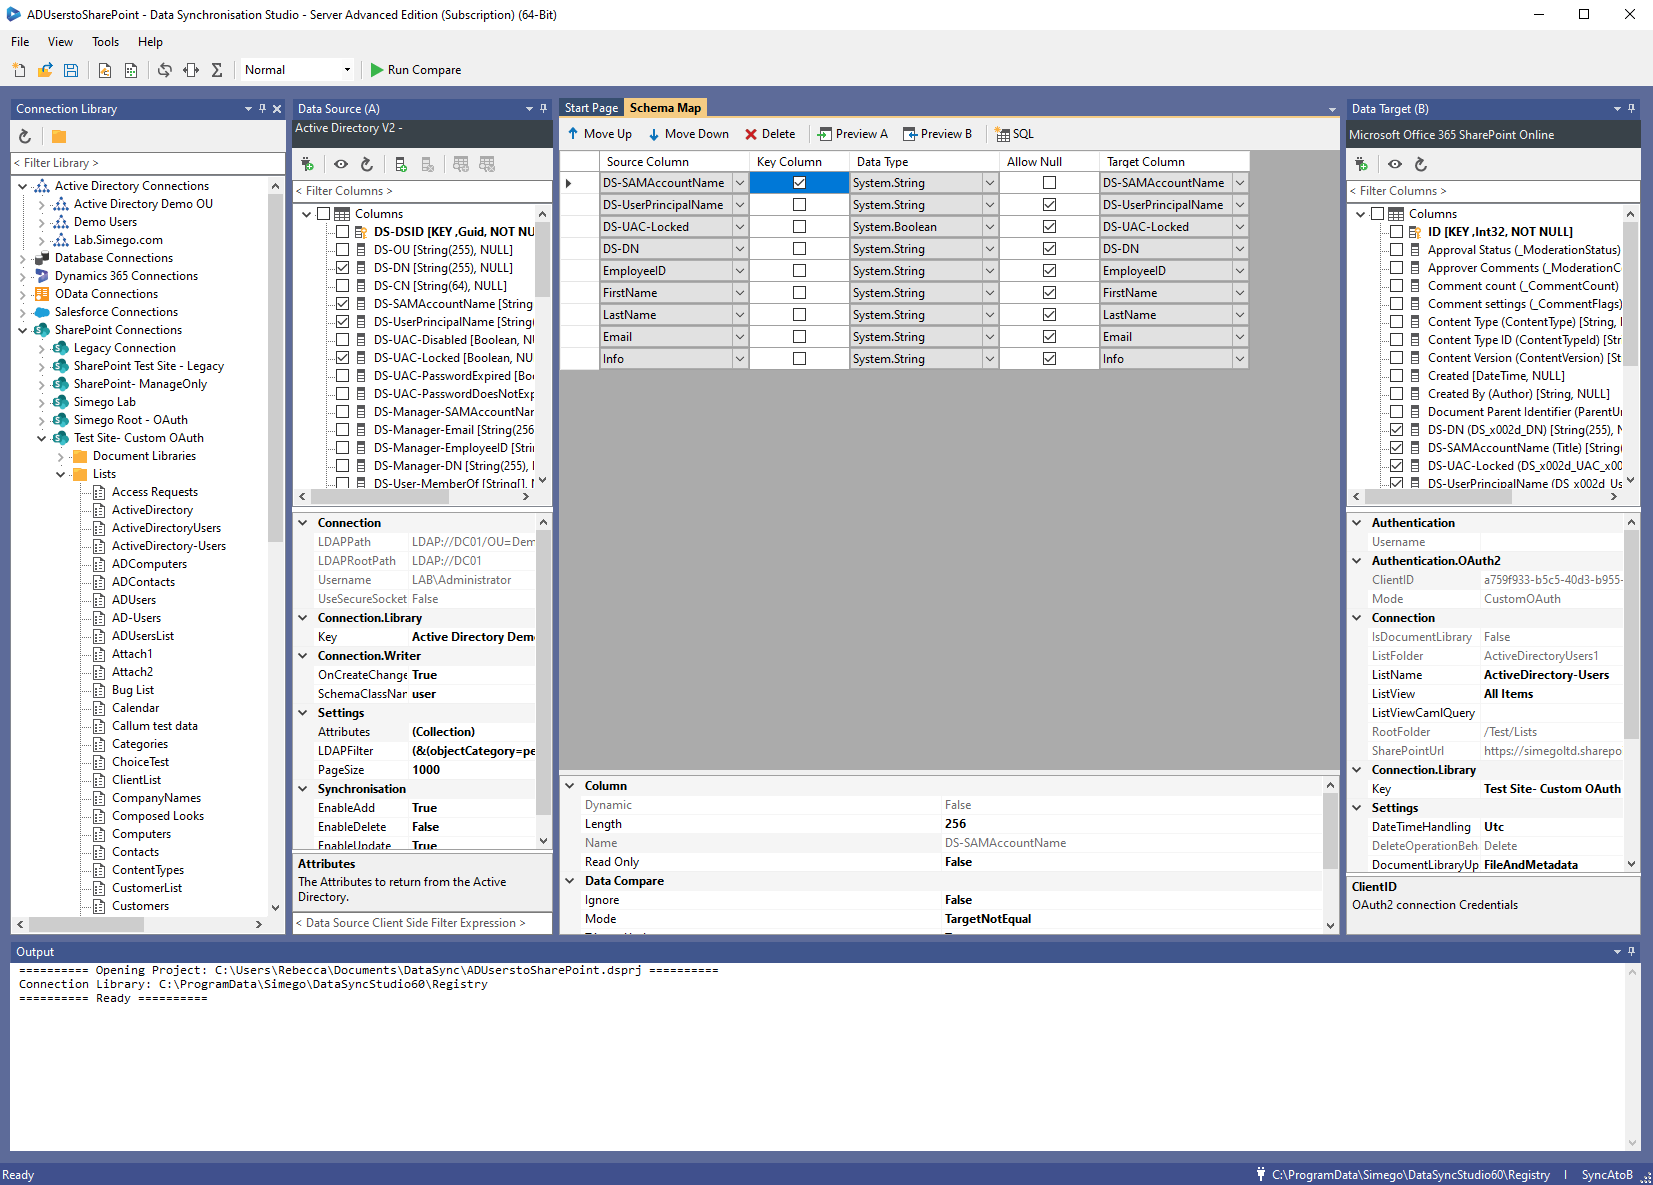This screenshot has width=1653, height=1185.
Task: Collapse the Data Compare property section
Action: (x=570, y=881)
